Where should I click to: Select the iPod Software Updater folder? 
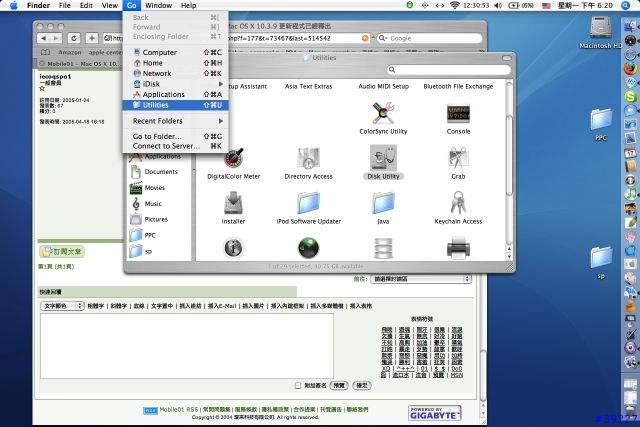[308, 203]
